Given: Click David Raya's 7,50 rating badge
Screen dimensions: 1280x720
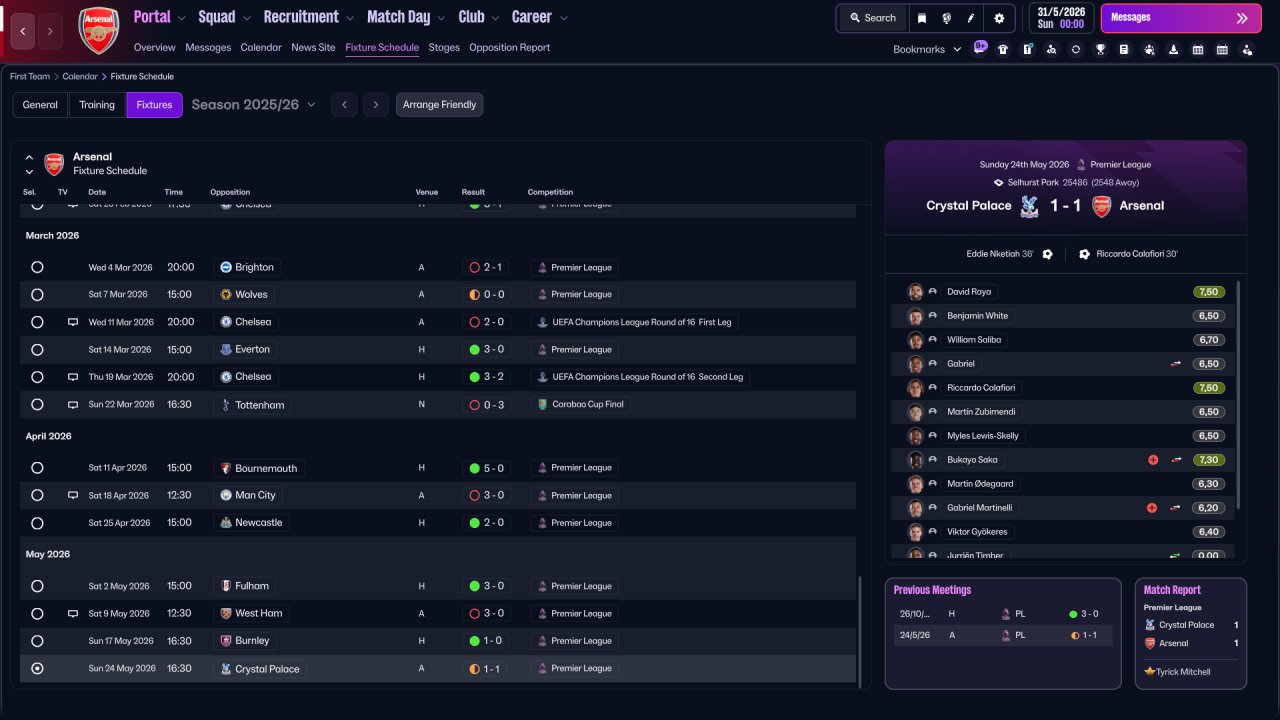Looking at the screenshot, I should coord(1209,292).
